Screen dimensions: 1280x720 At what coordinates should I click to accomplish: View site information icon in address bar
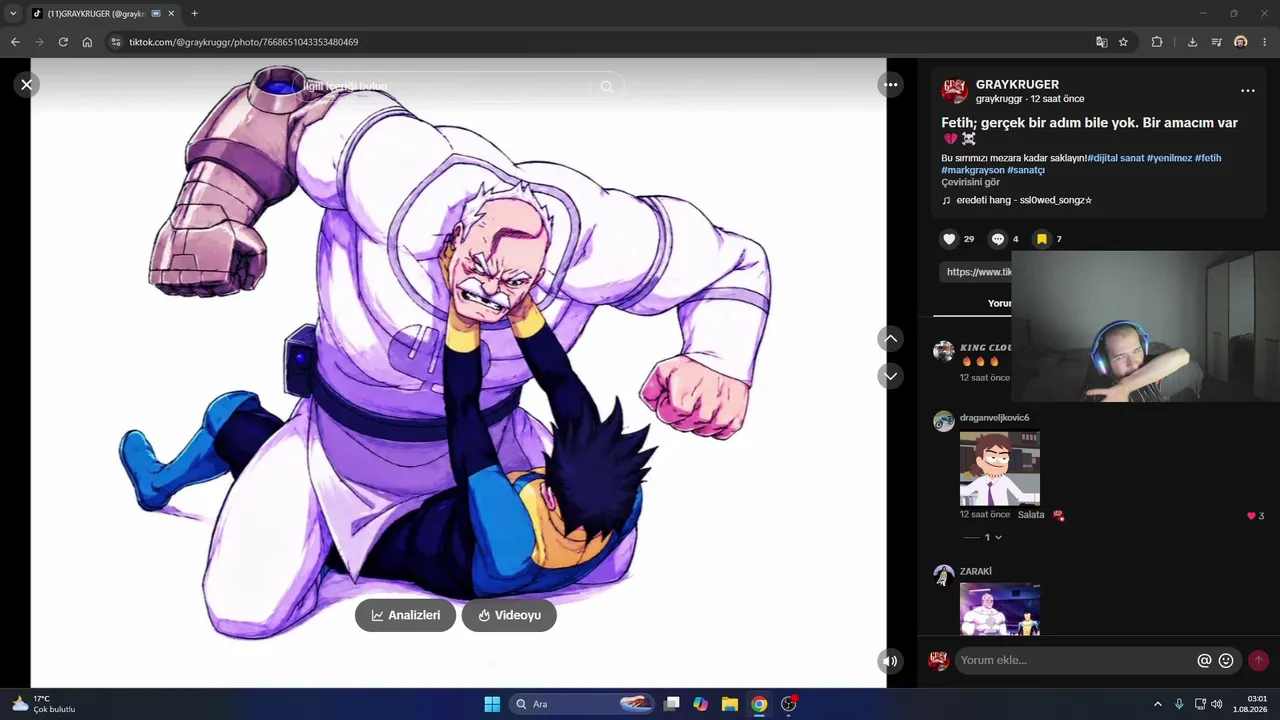click(x=116, y=42)
